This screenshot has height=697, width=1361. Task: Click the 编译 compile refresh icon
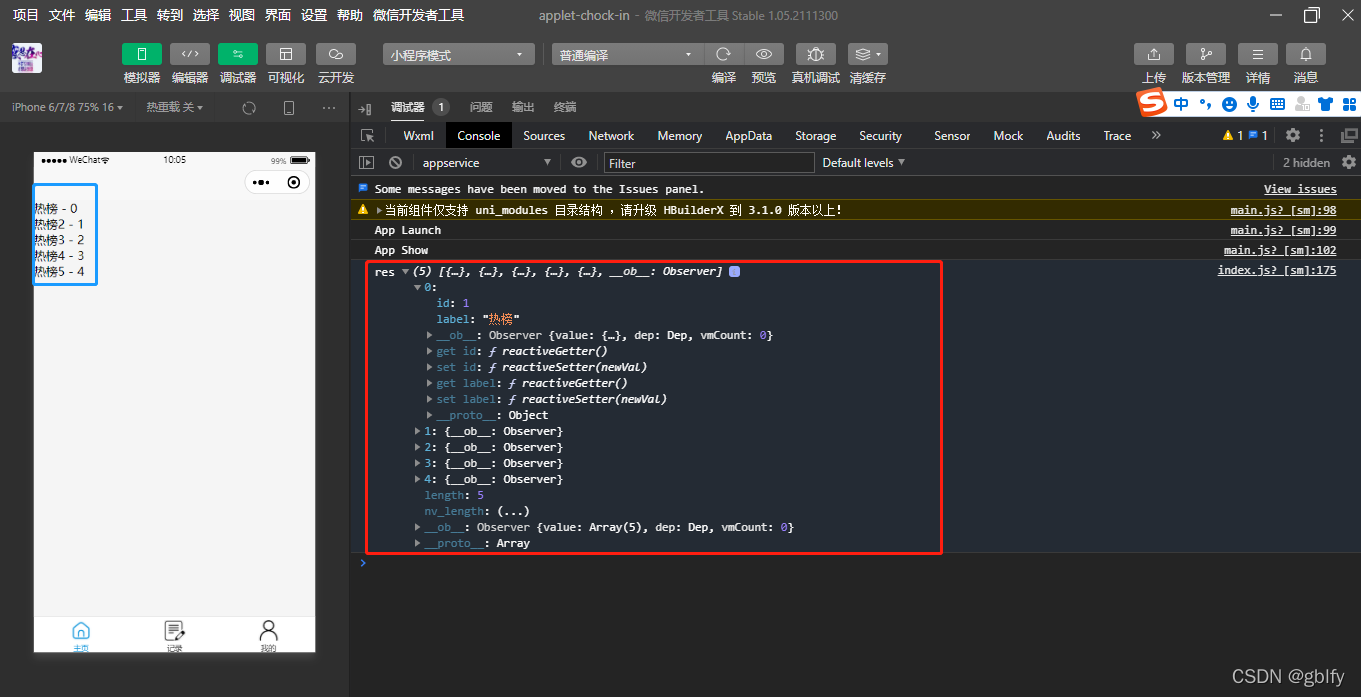point(724,54)
